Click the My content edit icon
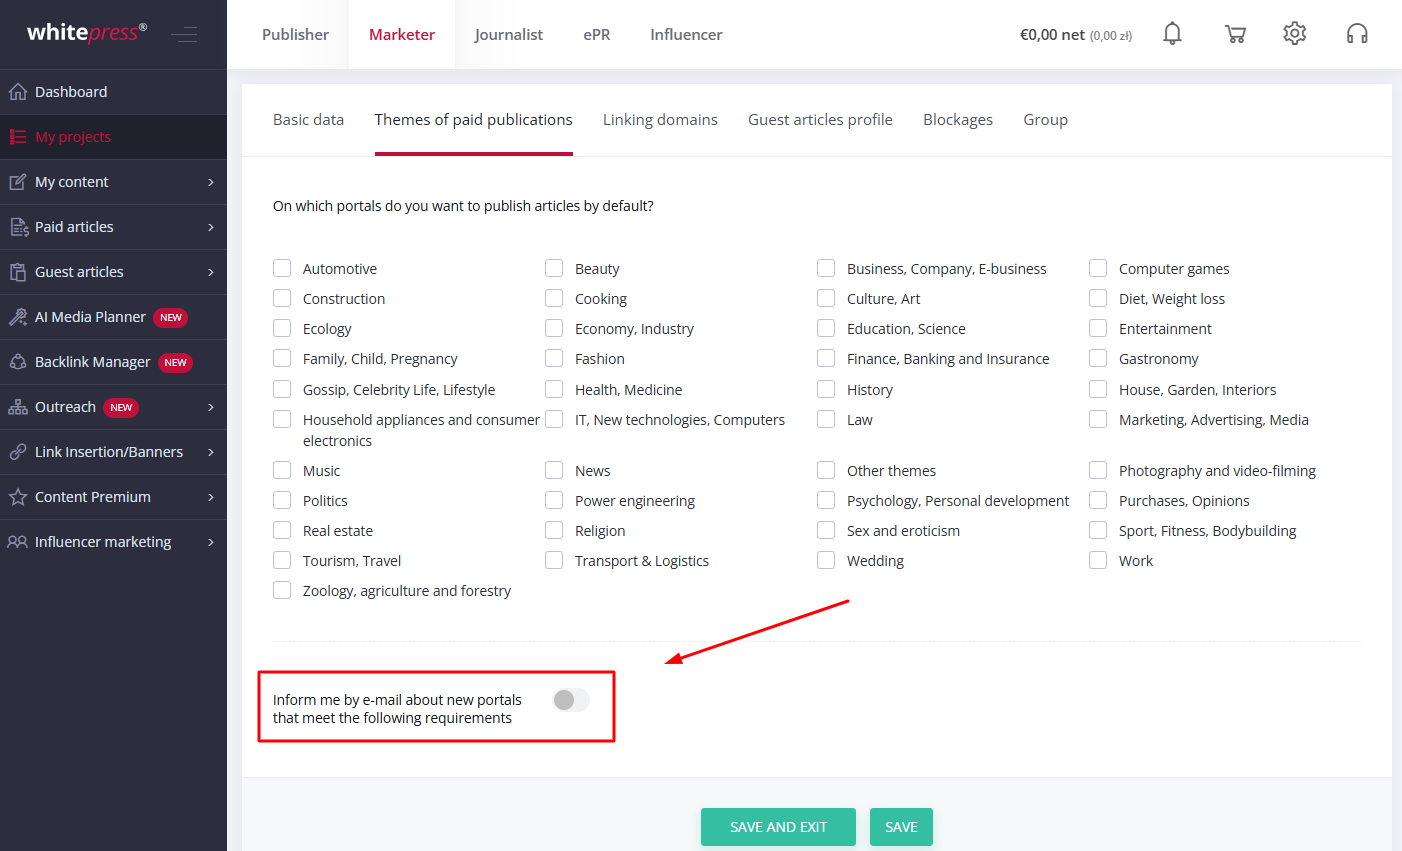1402x851 pixels. pos(18,182)
